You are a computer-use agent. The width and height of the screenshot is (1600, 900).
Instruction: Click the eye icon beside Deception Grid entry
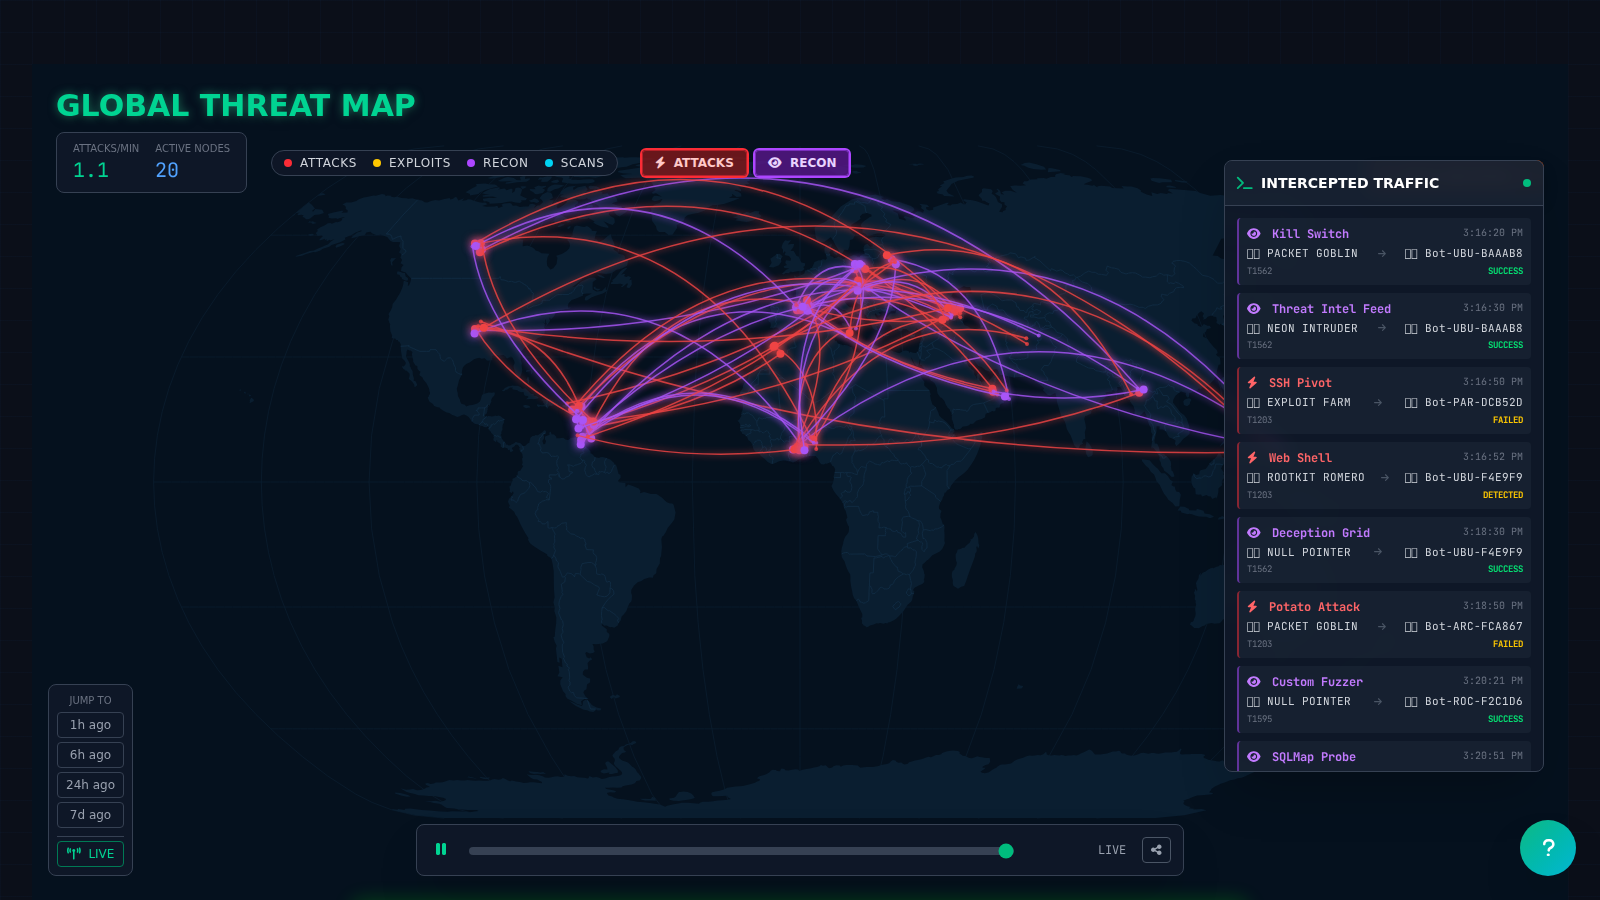point(1254,532)
